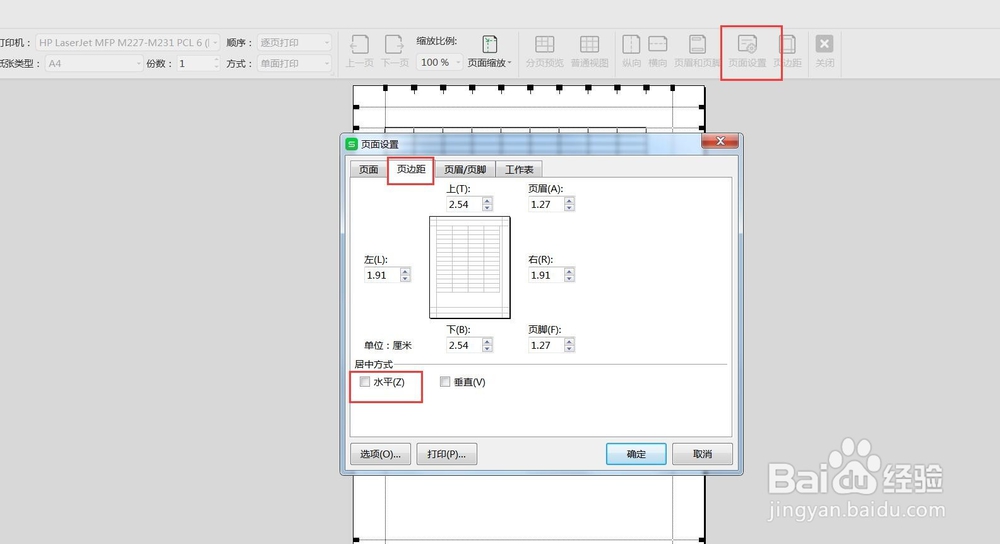Screen dimensions: 1000x544
Task: Click the 打印(P)... button
Action: [x=446, y=454]
